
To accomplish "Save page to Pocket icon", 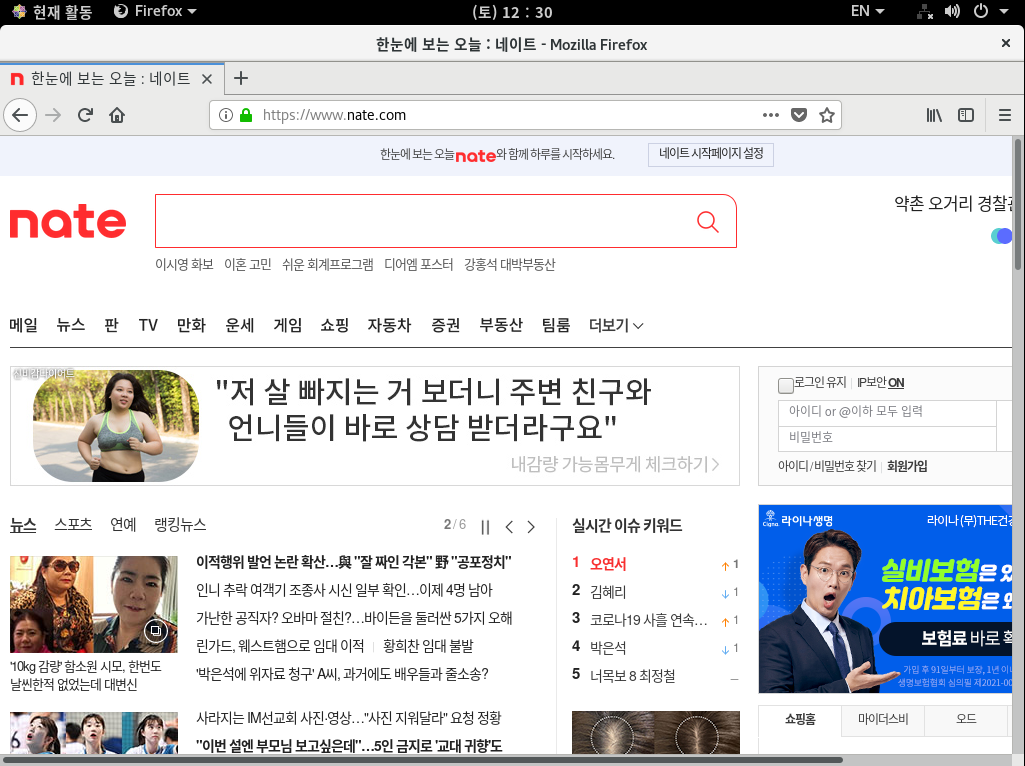I will coord(799,115).
